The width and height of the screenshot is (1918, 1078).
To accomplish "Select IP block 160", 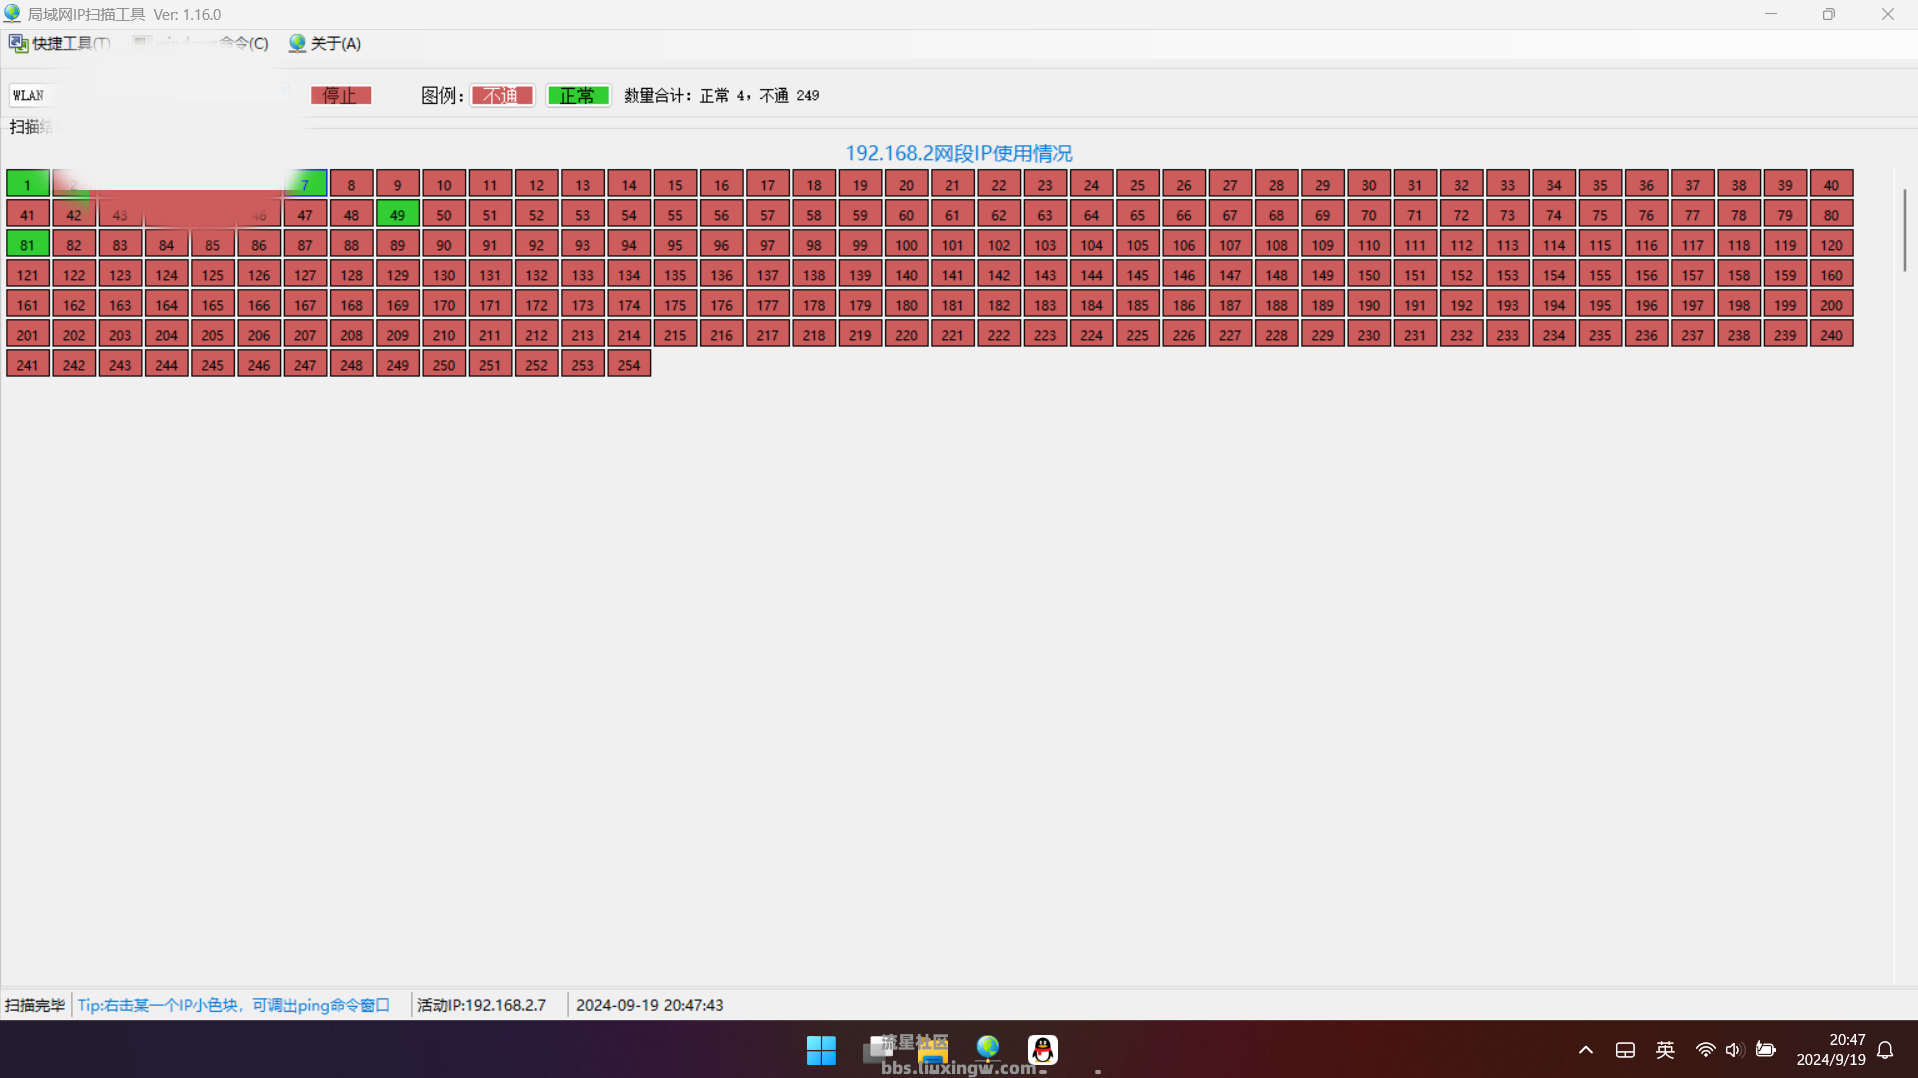I will click(1831, 274).
